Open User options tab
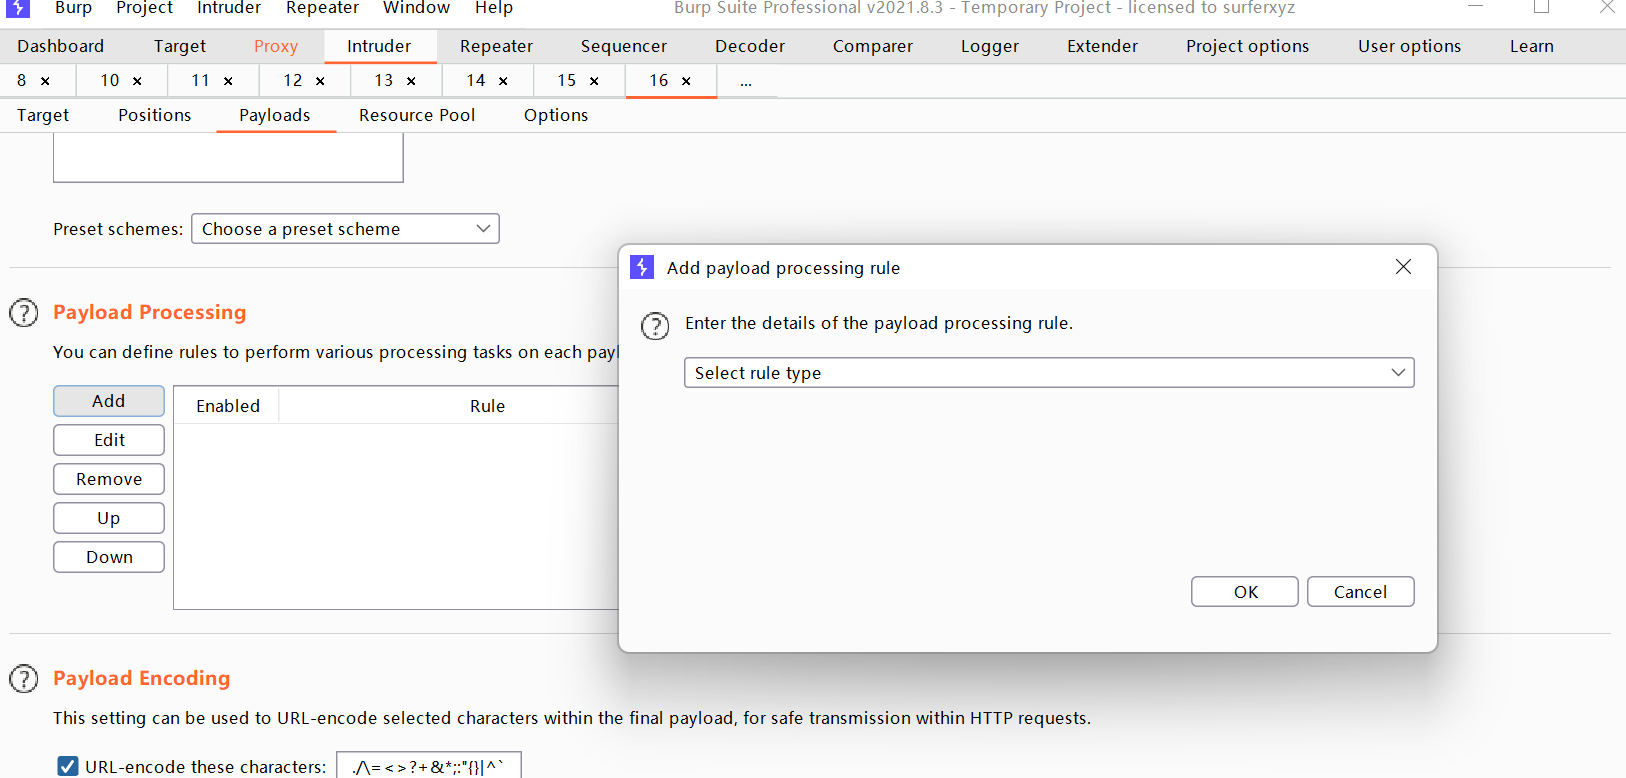Image resolution: width=1626 pixels, height=778 pixels. pyautogui.click(x=1409, y=46)
